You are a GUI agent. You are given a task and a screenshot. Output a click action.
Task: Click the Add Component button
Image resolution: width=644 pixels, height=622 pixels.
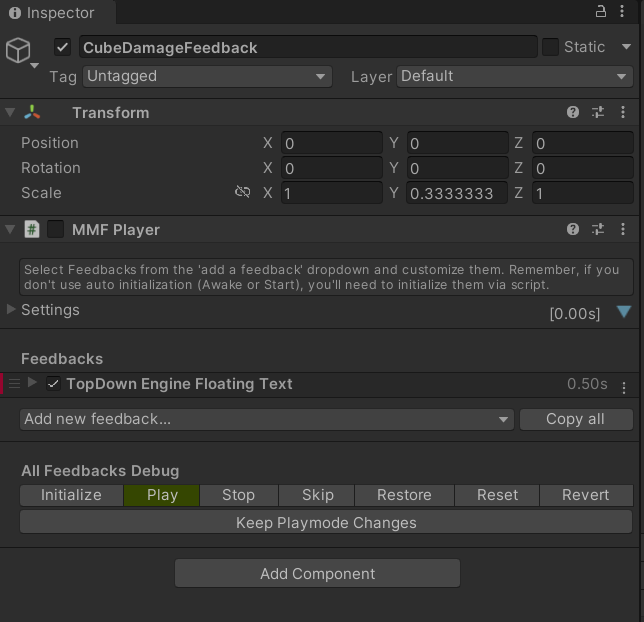(x=317, y=574)
